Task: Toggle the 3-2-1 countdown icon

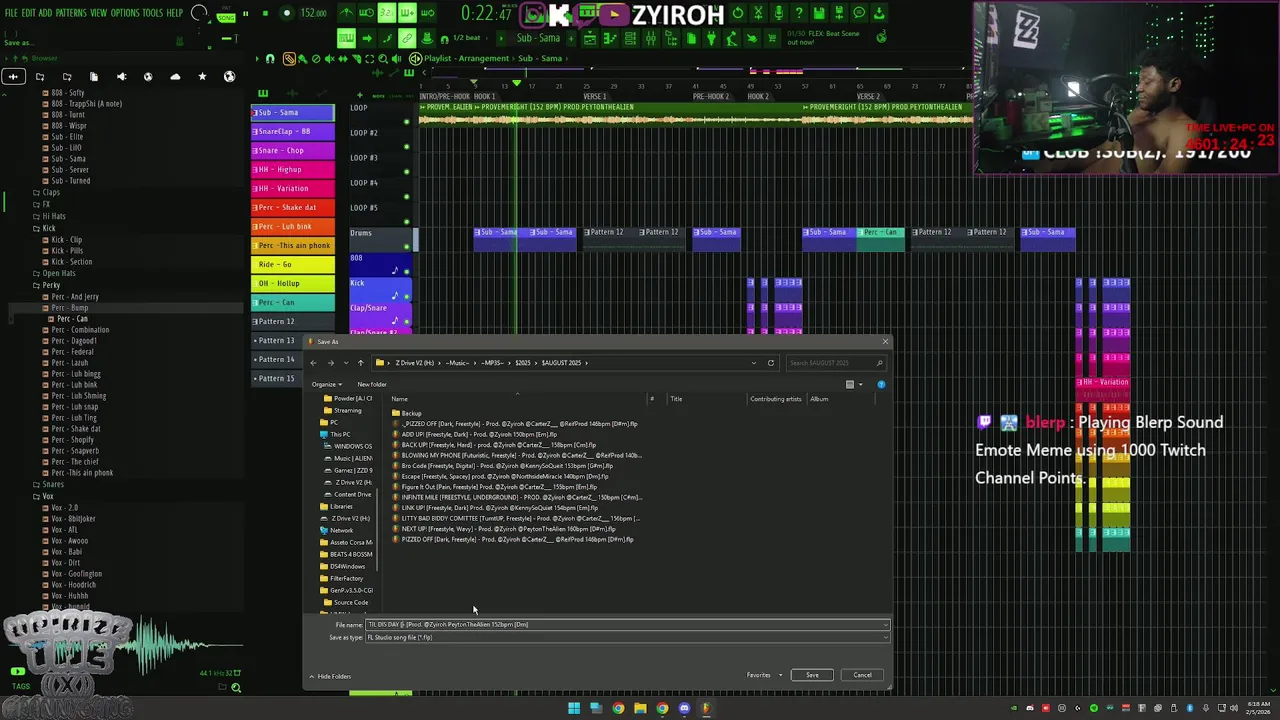Action: point(387,13)
